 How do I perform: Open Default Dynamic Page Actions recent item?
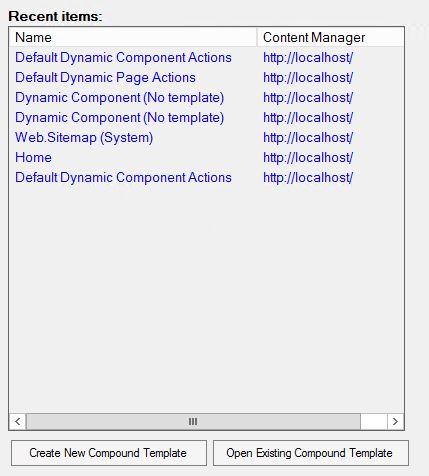[x=105, y=78]
